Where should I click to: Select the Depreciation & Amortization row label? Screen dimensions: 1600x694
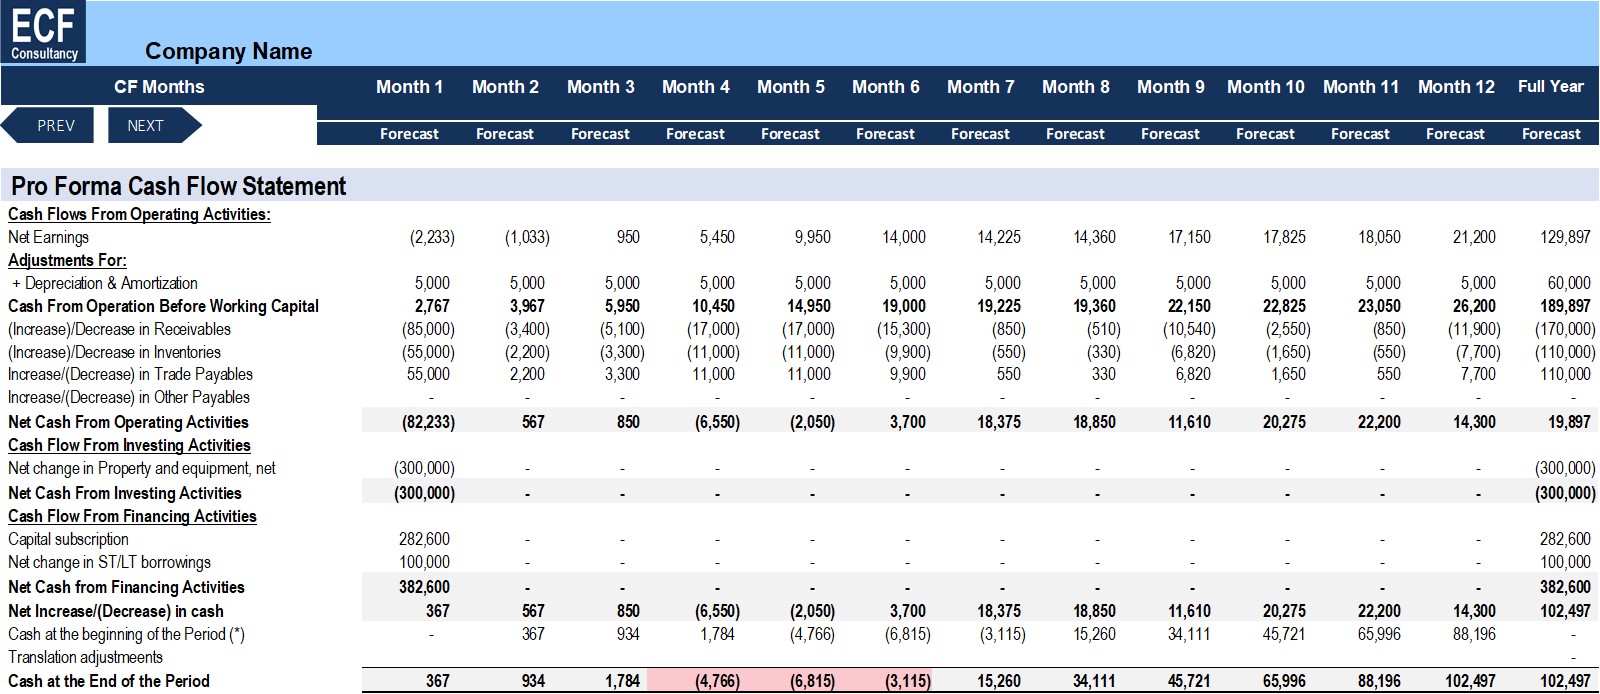click(x=105, y=283)
